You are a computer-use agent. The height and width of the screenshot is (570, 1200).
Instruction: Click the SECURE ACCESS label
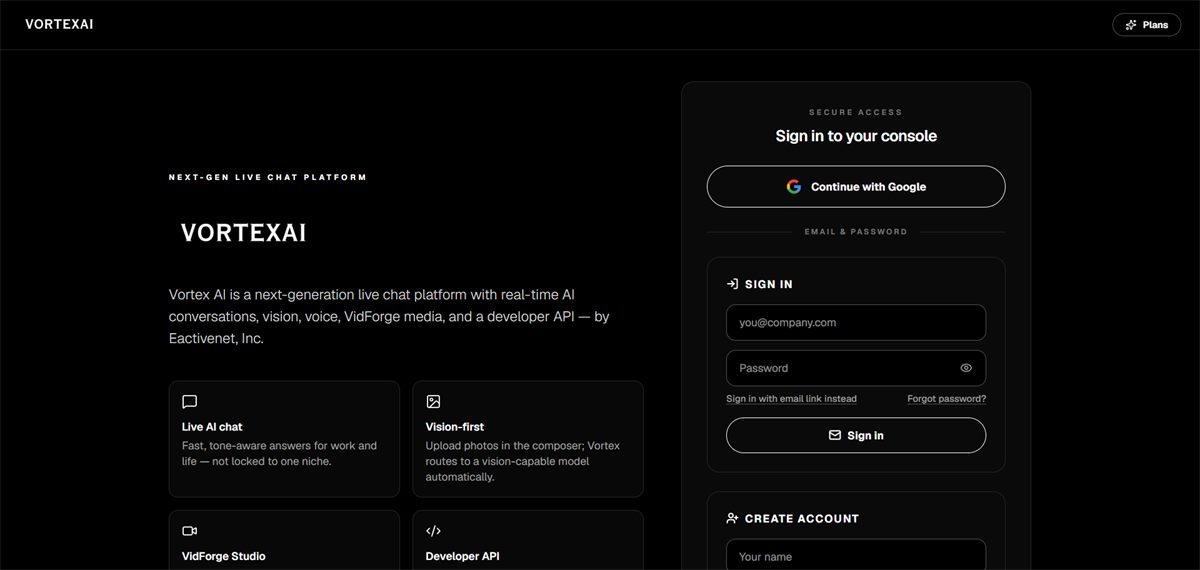tap(856, 112)
